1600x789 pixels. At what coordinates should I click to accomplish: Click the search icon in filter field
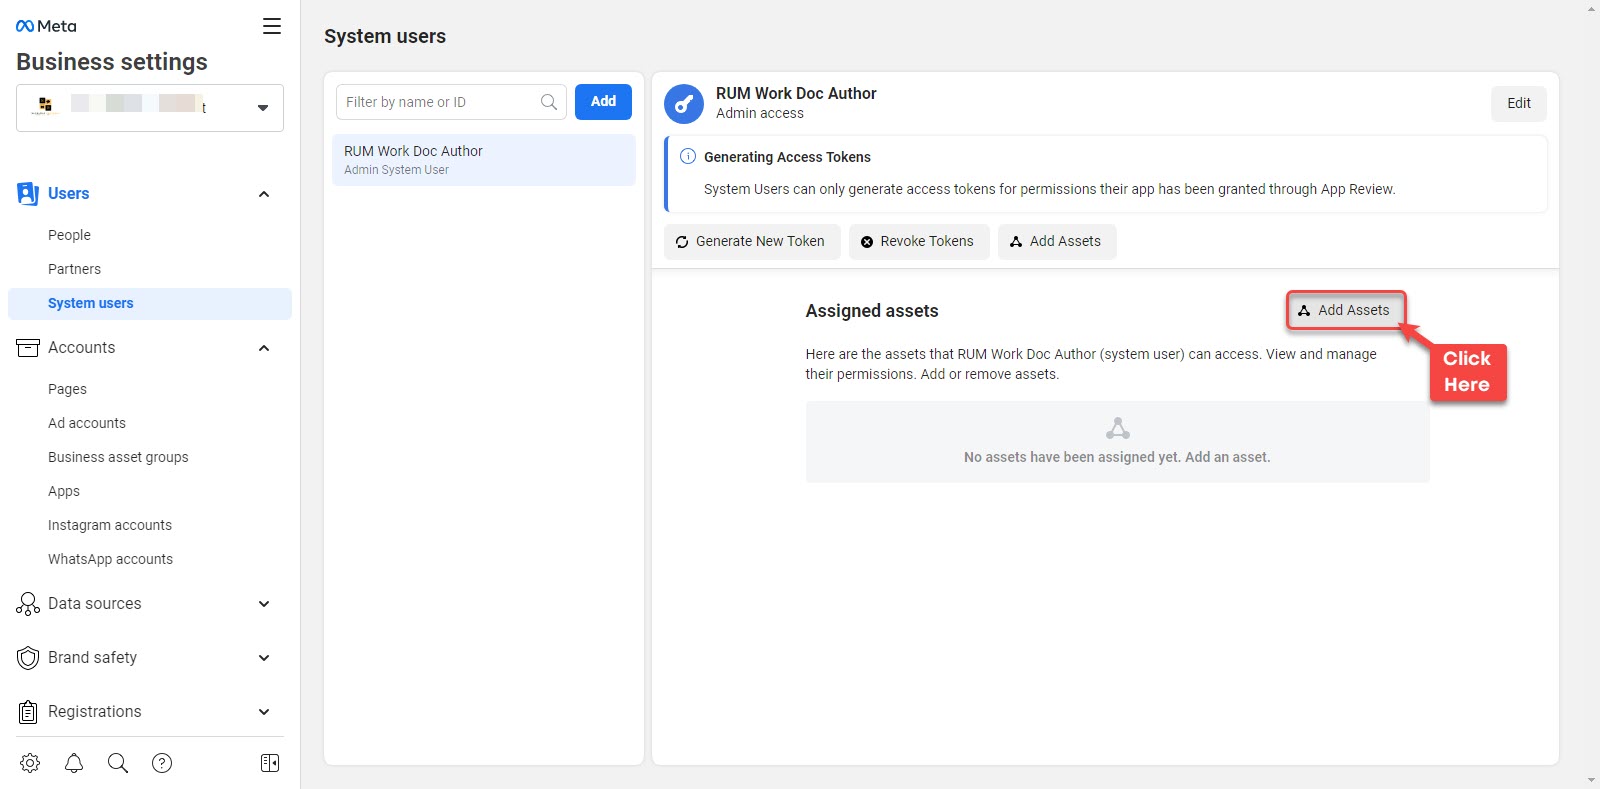click(549, 102)
